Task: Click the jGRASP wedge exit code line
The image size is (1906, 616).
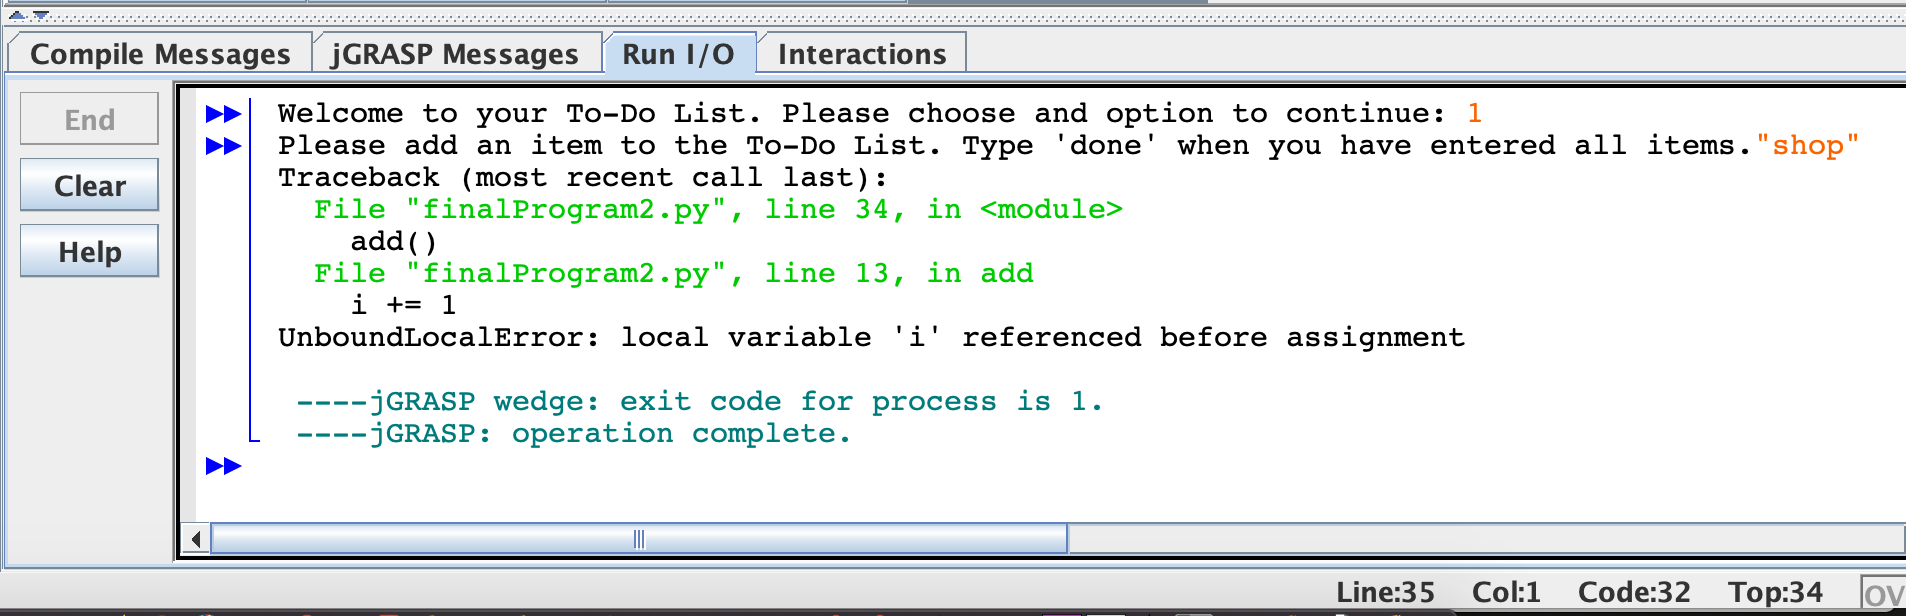Action: point(699,402)
